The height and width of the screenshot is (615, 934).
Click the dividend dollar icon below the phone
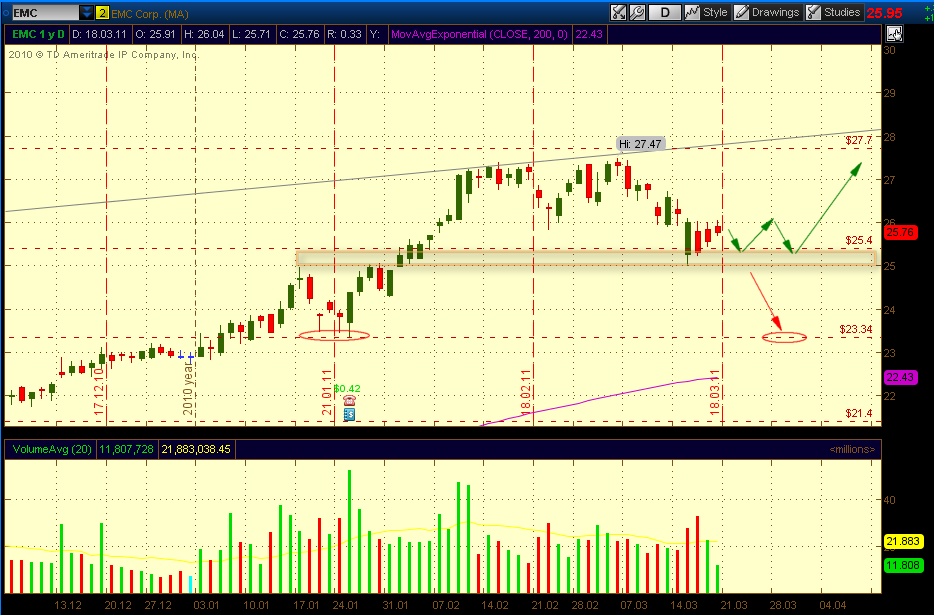pos(349,414)
